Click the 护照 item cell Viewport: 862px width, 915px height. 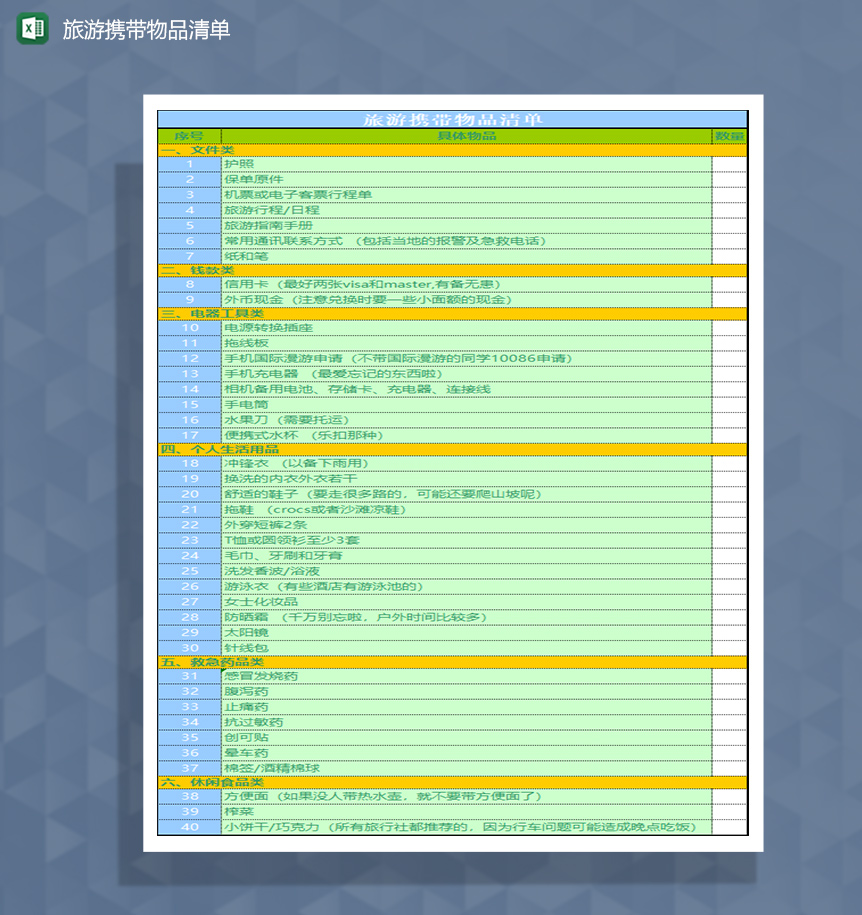click(x=466, y=164)
